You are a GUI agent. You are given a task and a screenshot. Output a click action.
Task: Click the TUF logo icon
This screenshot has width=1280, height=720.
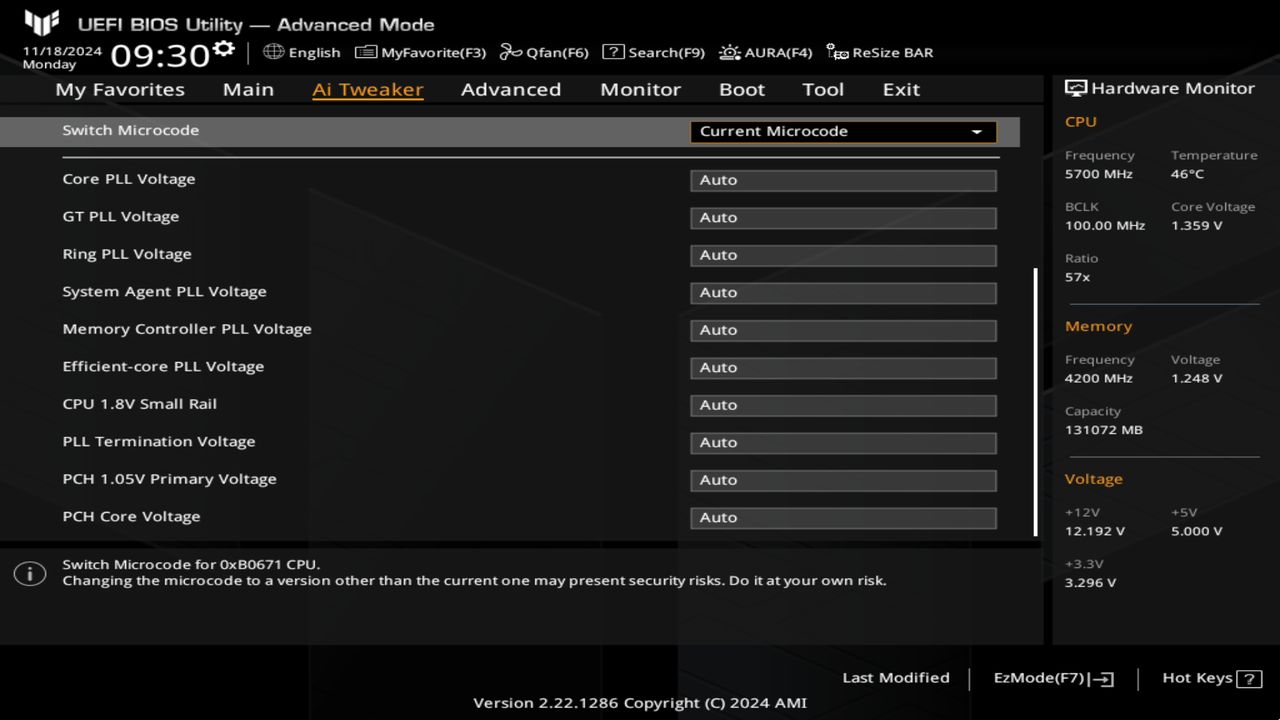tap(41, 22)
